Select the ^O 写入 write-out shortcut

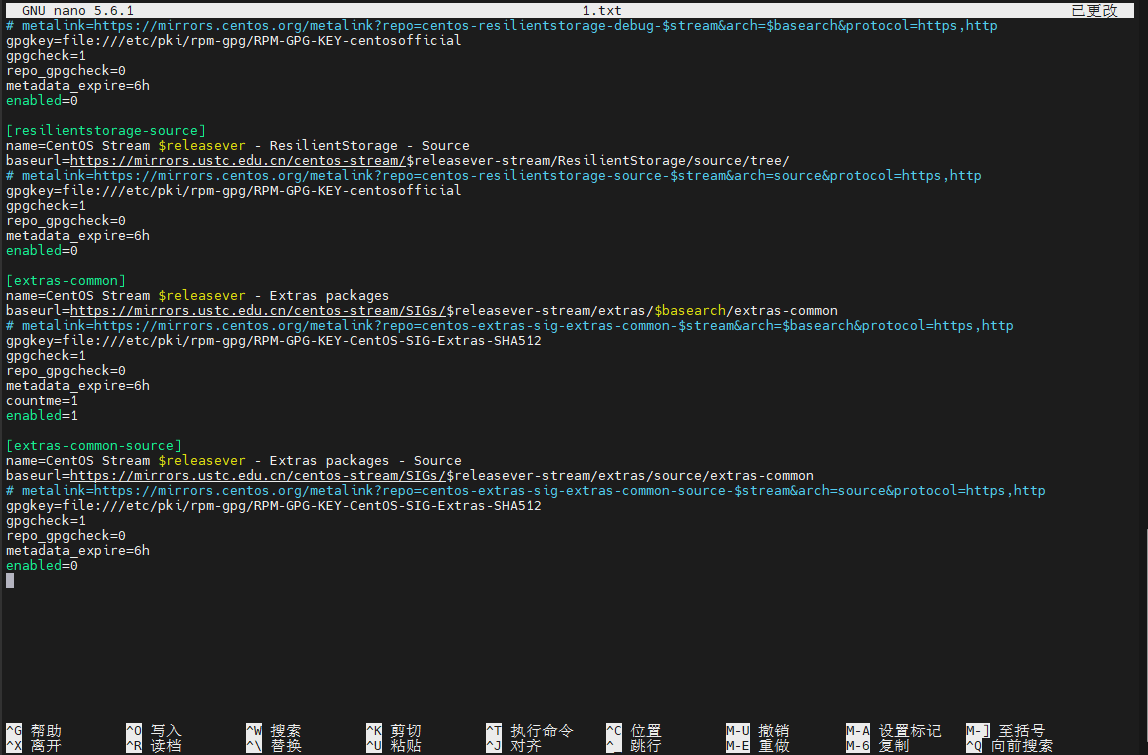[x=154, y=731]
